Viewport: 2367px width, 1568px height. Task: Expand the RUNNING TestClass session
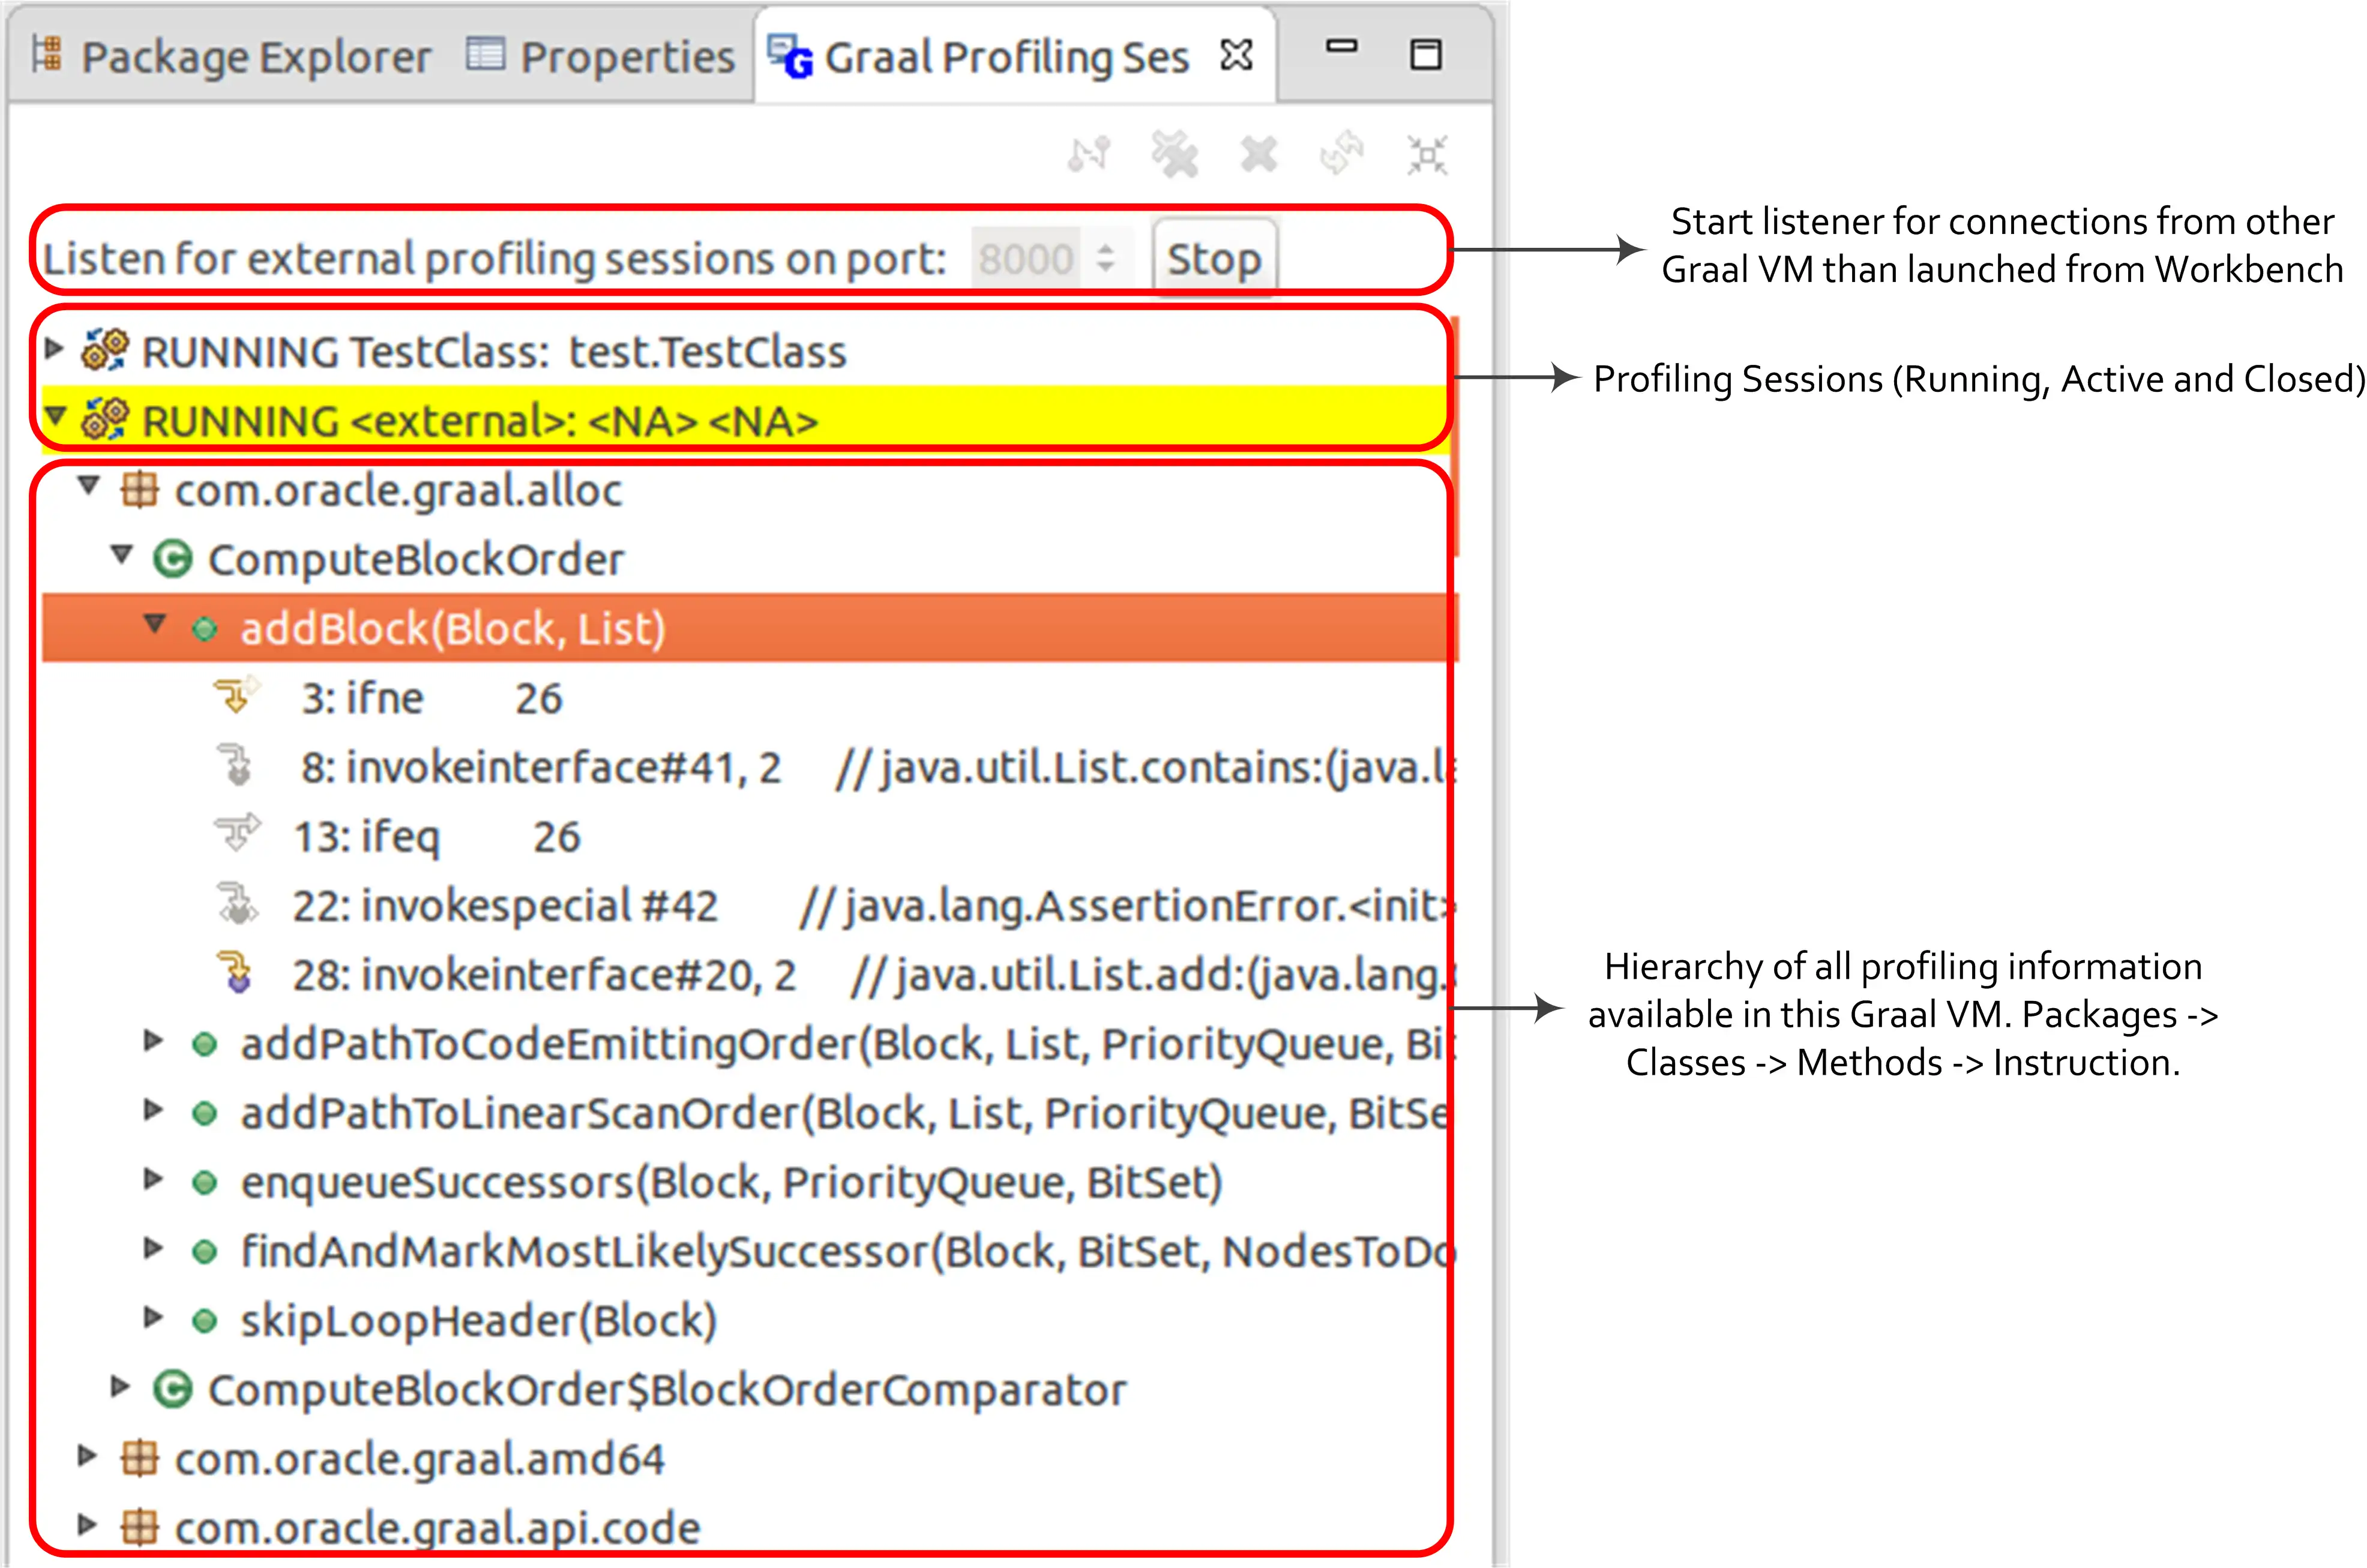[55, 349]
